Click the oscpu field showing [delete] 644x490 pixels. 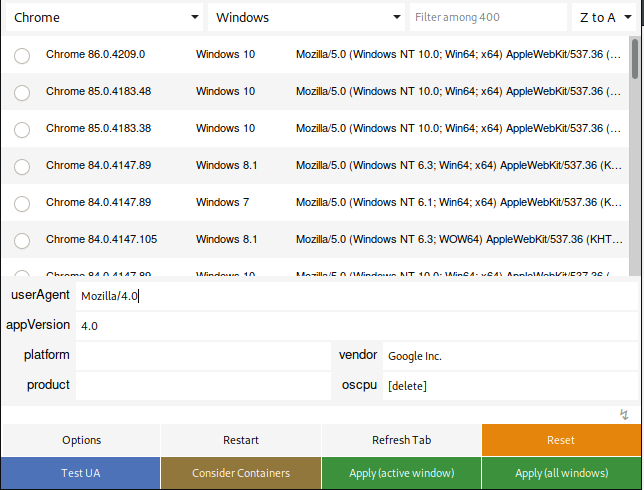click(510, 386)
